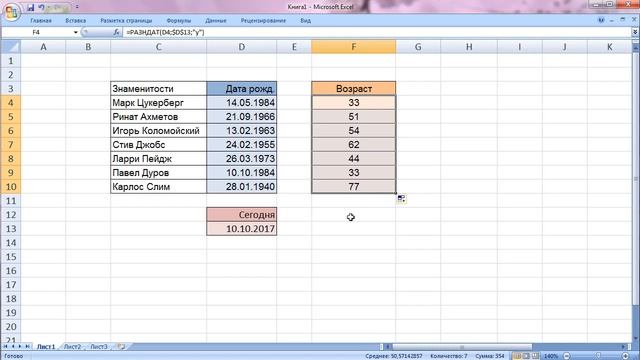Click the Select All corner triangle
Screen dimensions: 640x360
coord(11,47)
